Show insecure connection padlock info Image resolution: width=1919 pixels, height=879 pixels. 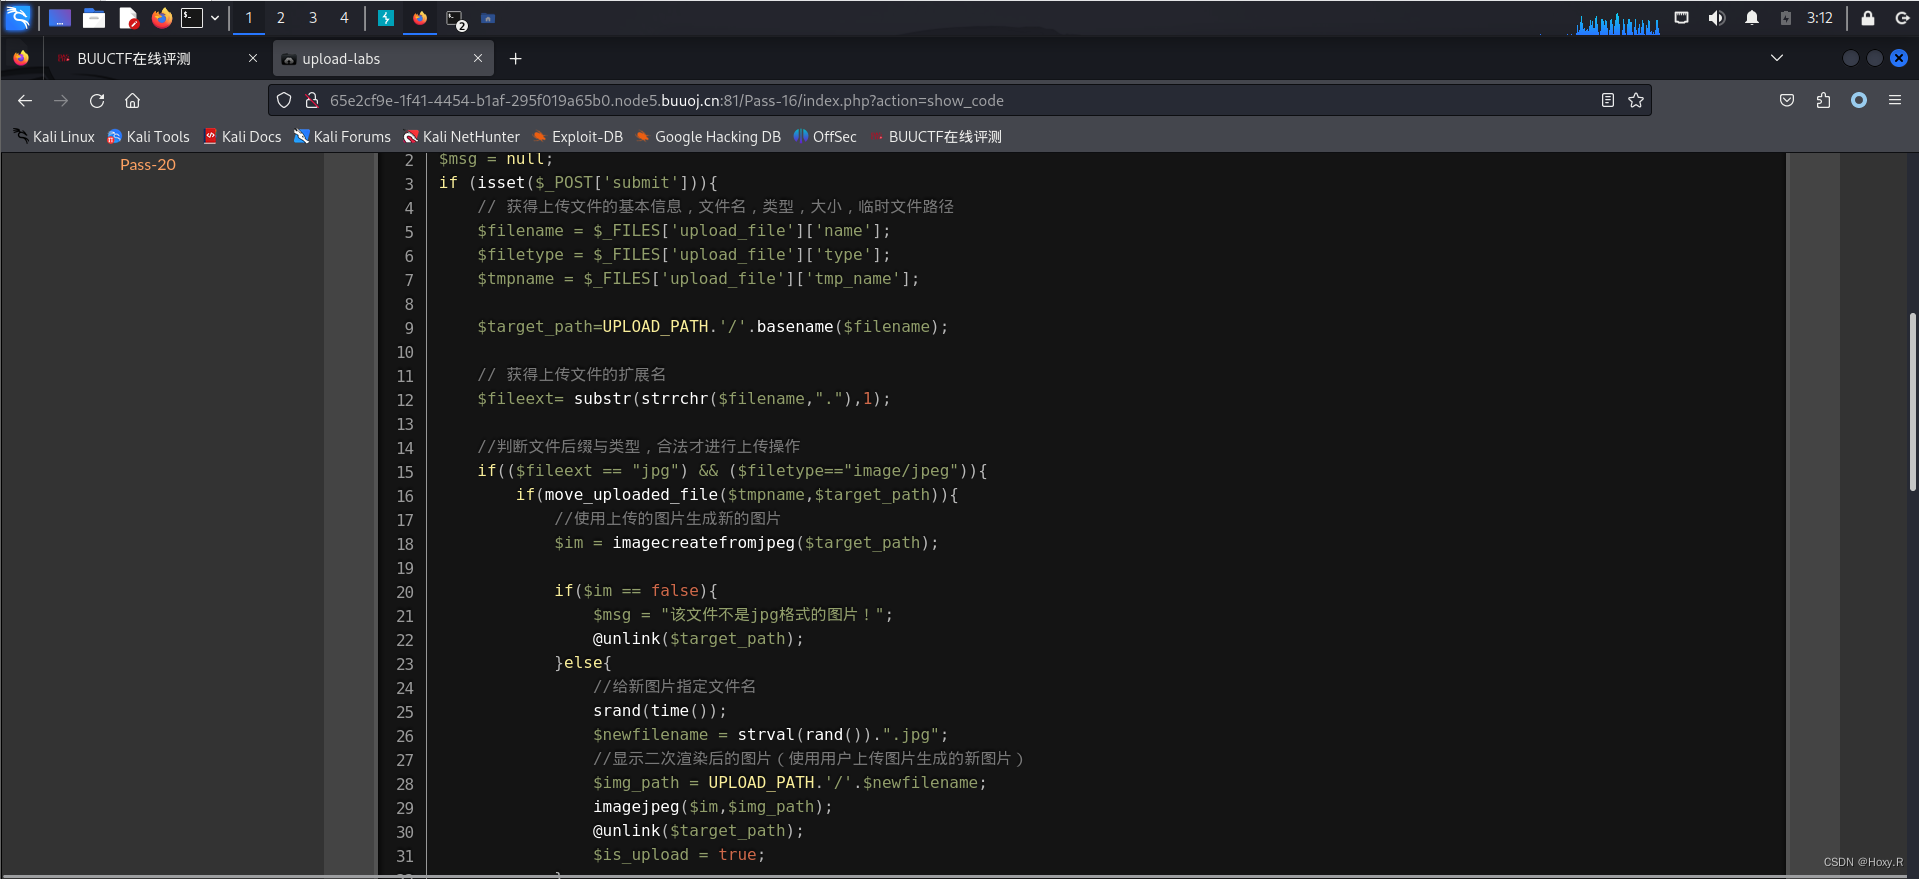[311, 100]
